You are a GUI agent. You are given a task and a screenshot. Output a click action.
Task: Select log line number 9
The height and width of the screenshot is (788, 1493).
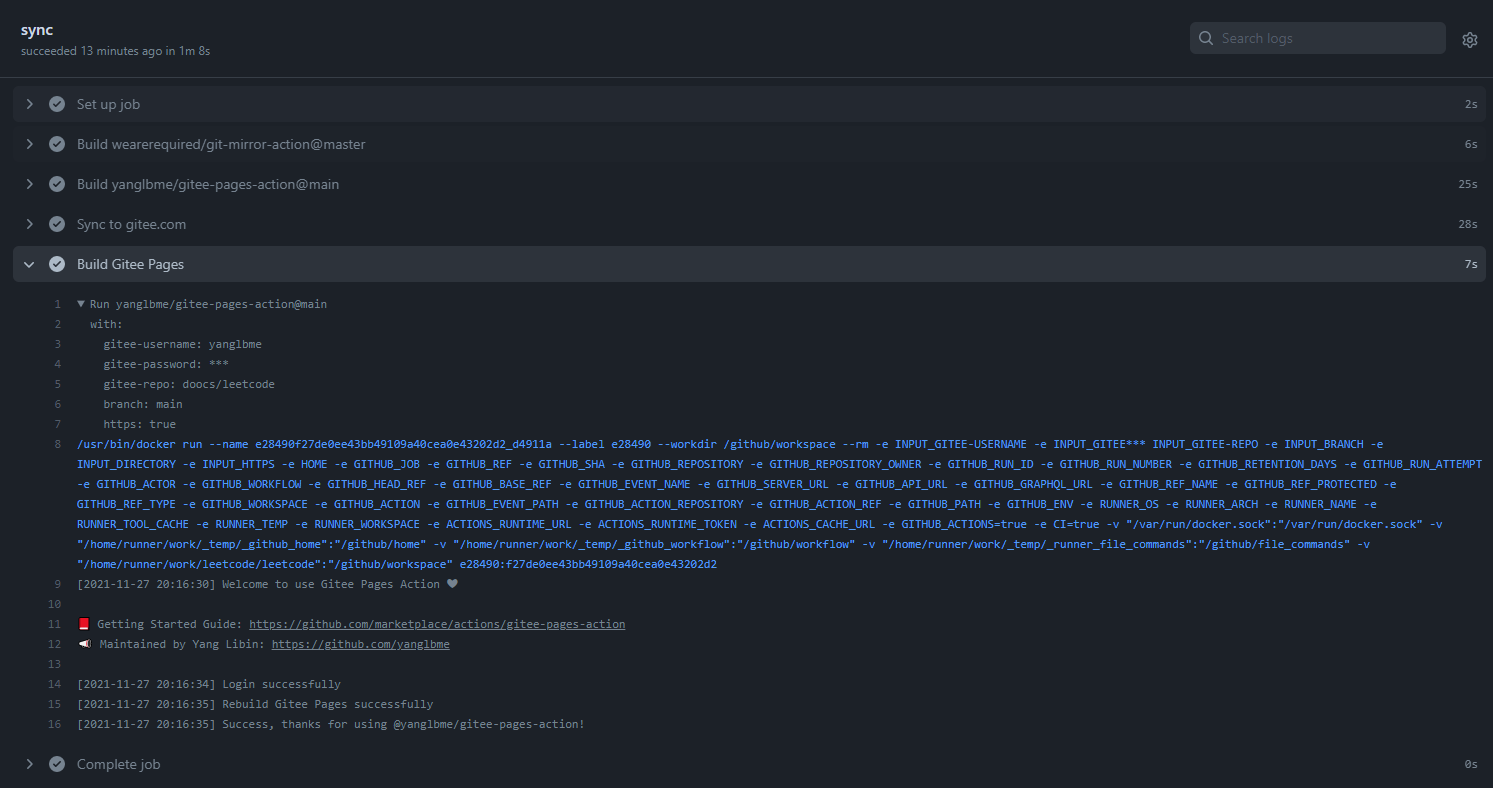pyautogui.click(x=57, y=584)
